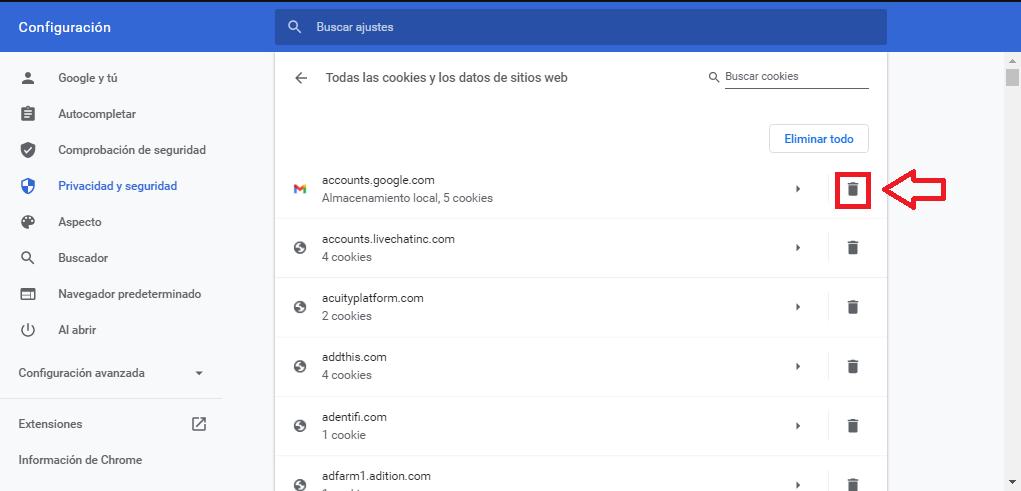Click the adfarm1.adition.com site name
The width and height of the screenshot is (1021, 491).
376,476
